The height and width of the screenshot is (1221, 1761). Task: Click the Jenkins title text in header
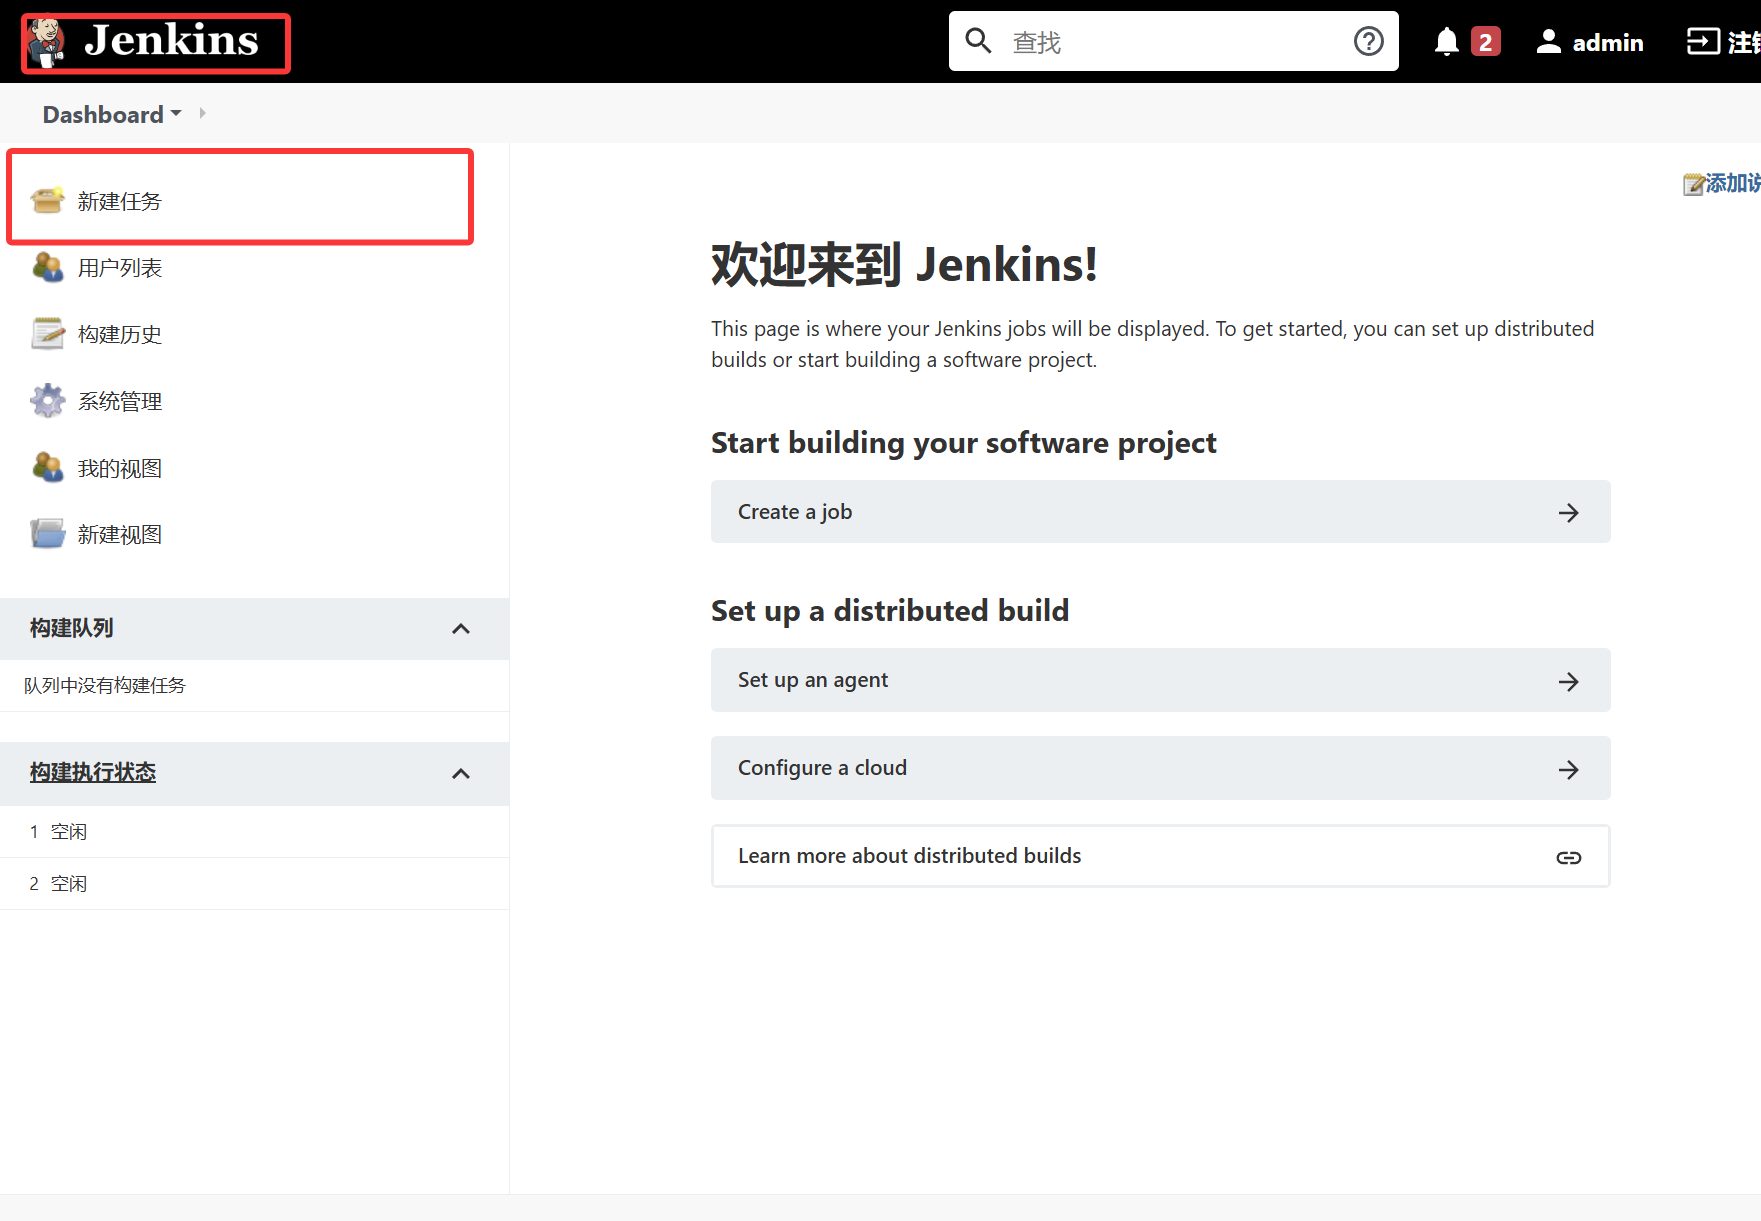point(171,40)
